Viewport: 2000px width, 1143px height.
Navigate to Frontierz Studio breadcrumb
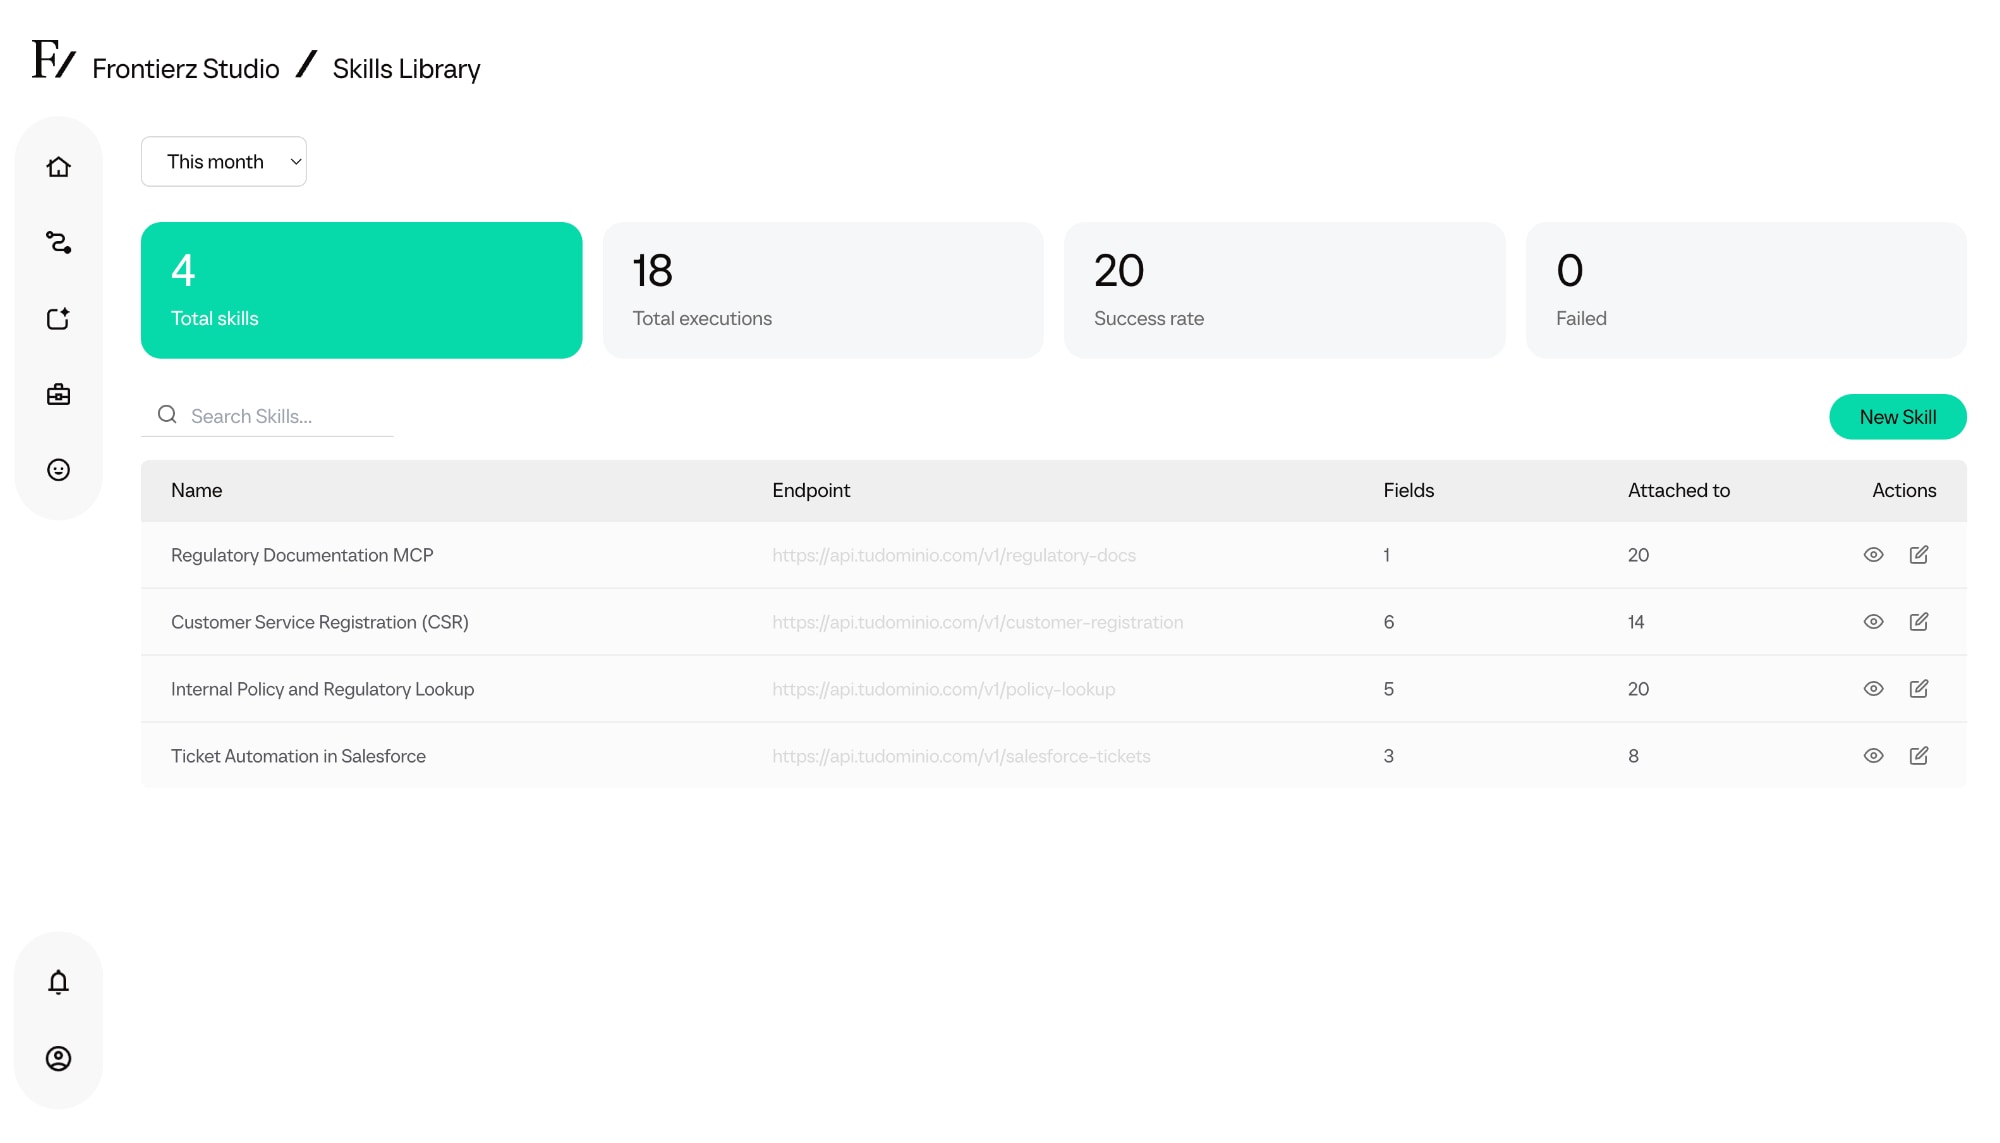[185, 68]
